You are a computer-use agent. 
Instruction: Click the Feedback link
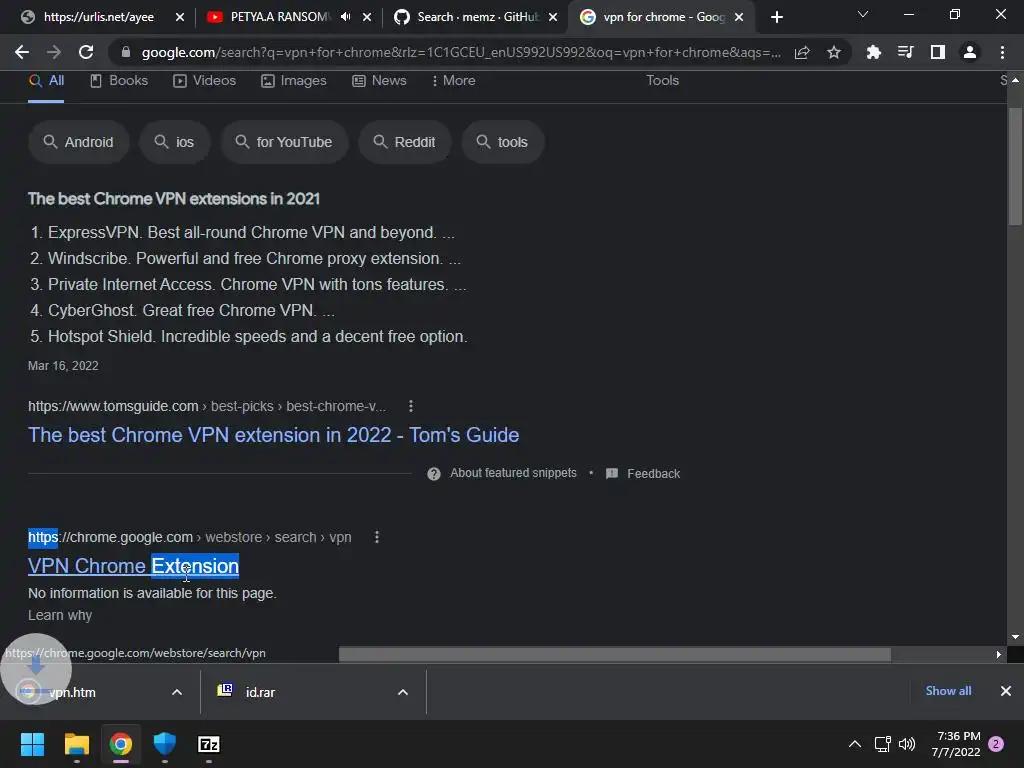[654, 473]
